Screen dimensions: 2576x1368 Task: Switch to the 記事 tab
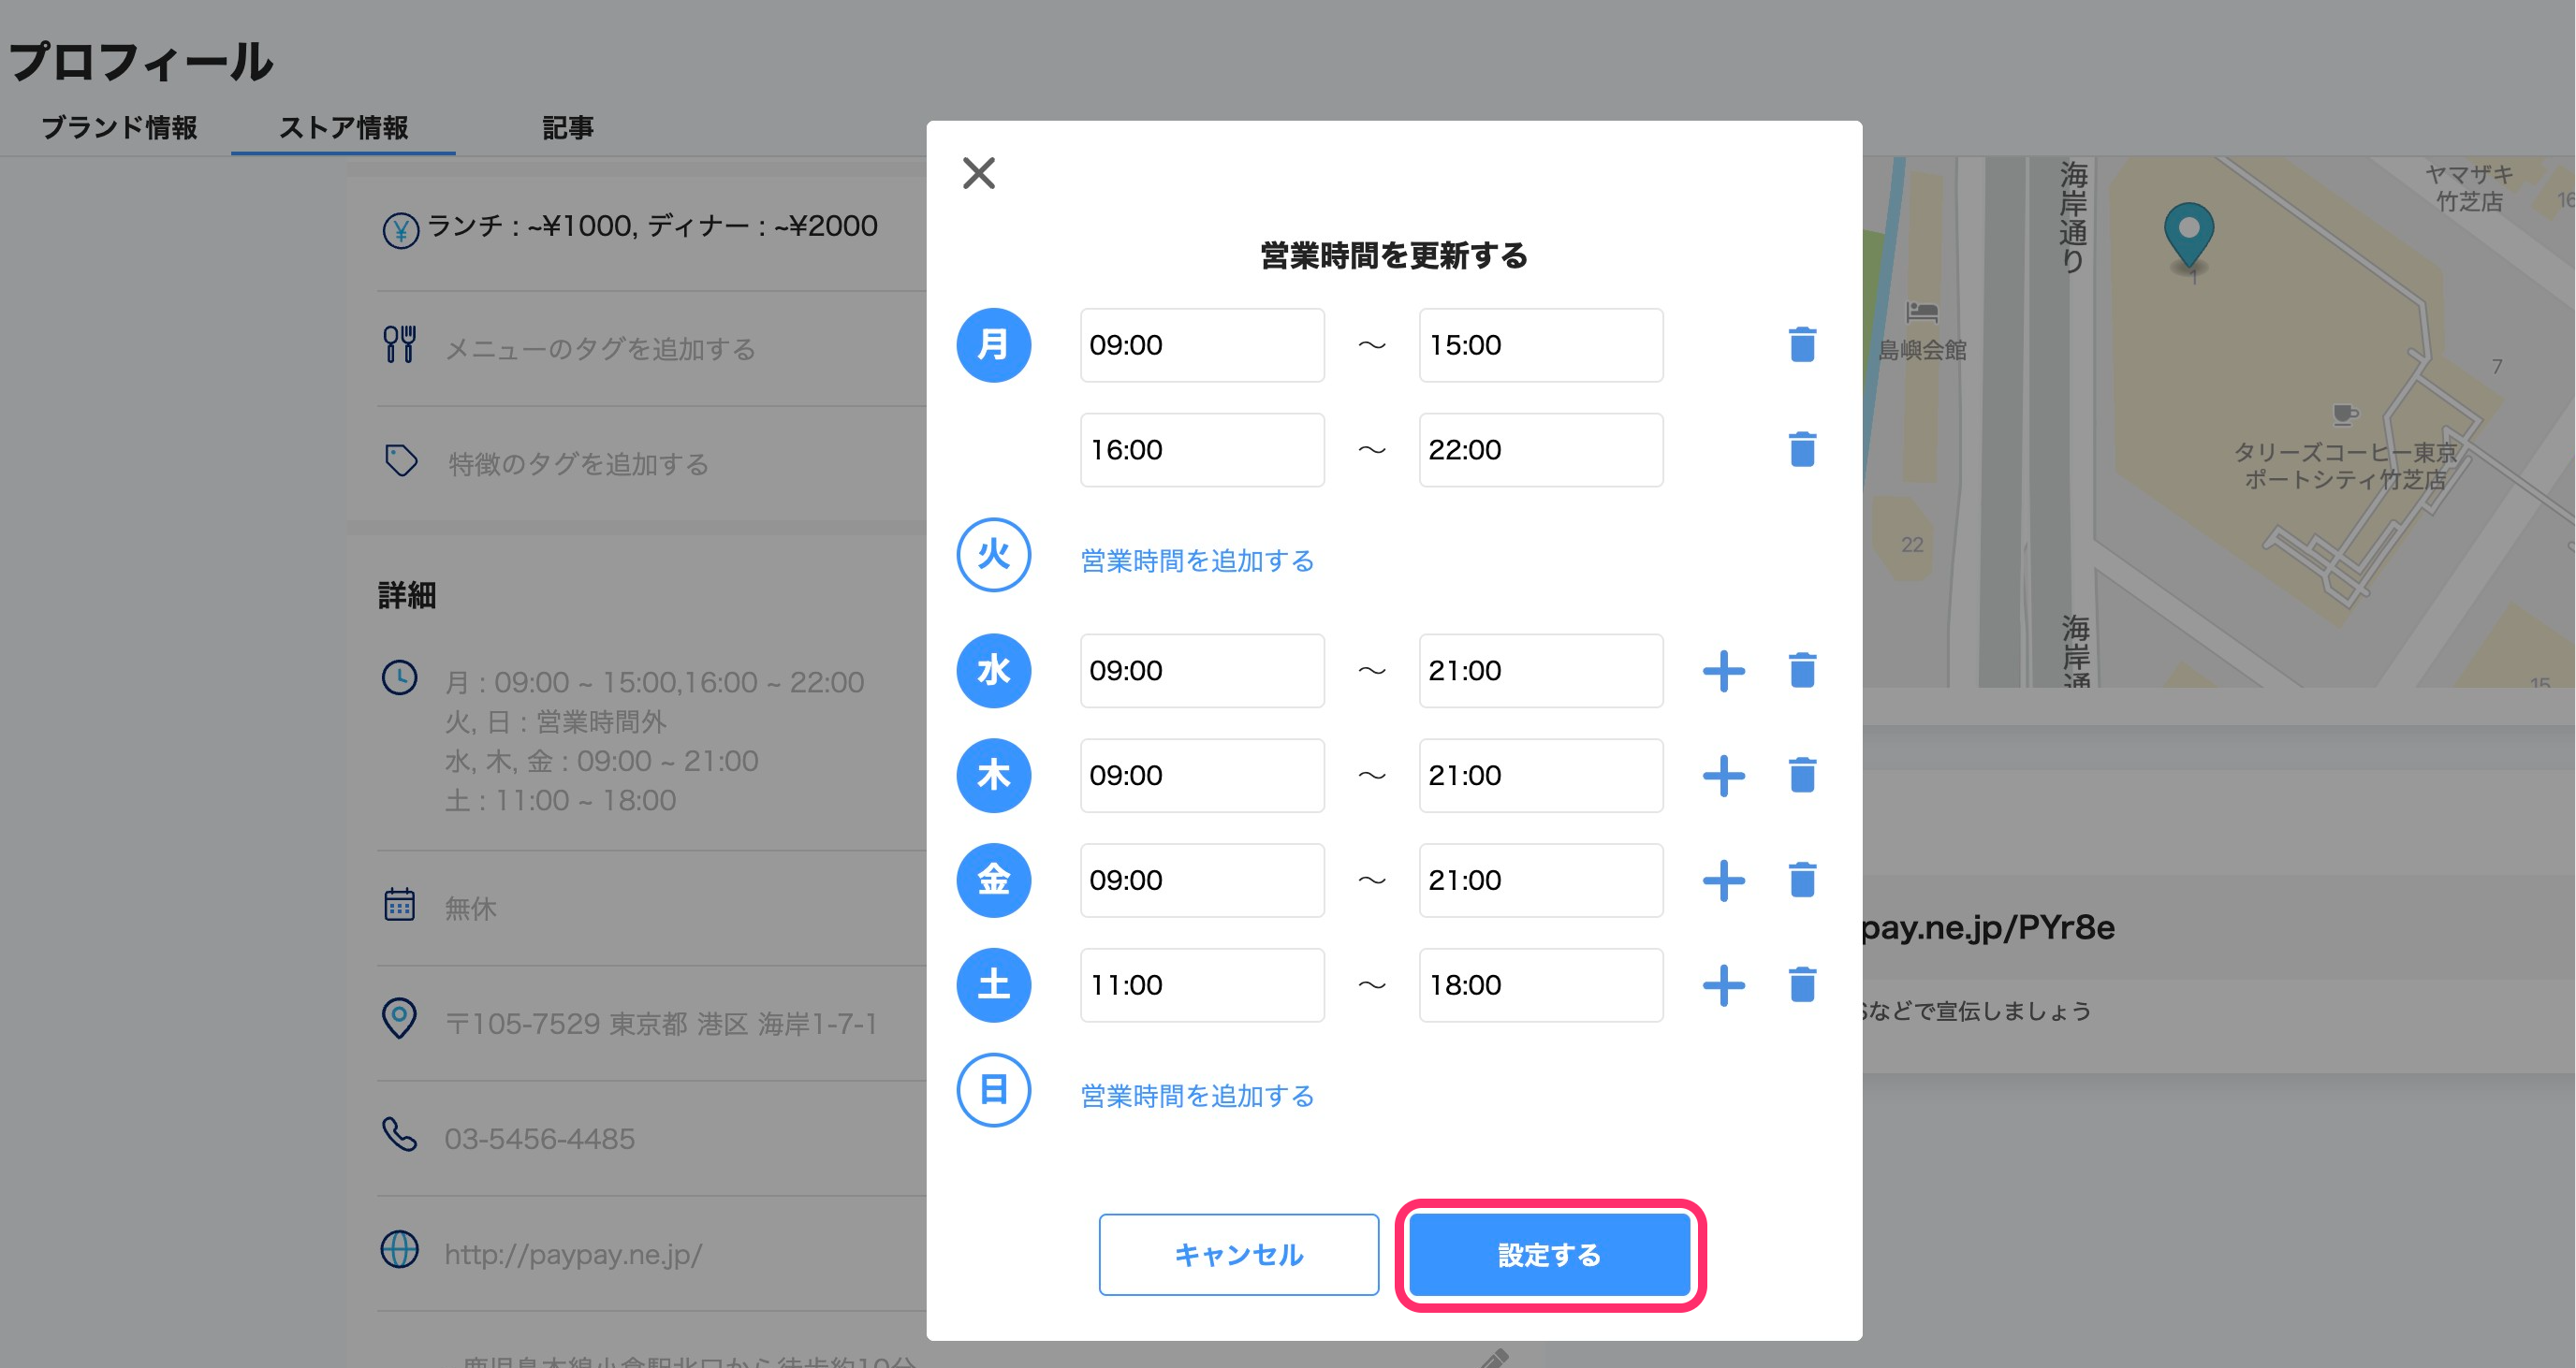(x=567, y=128)
